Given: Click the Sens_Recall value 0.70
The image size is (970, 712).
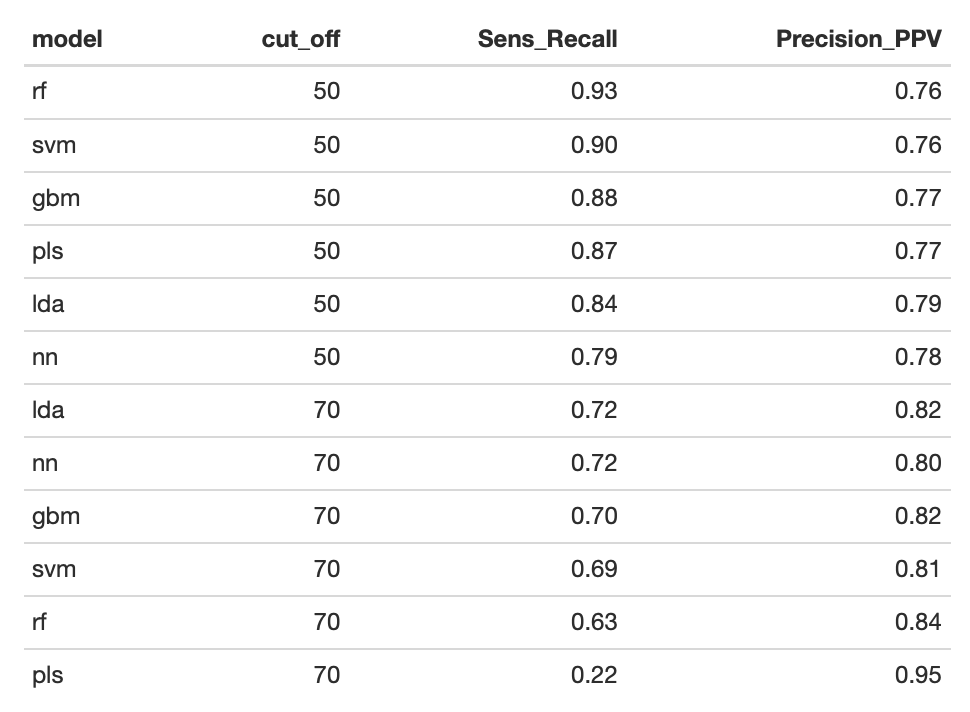Looking at the screenshot, I should click(x=594, y=516).
